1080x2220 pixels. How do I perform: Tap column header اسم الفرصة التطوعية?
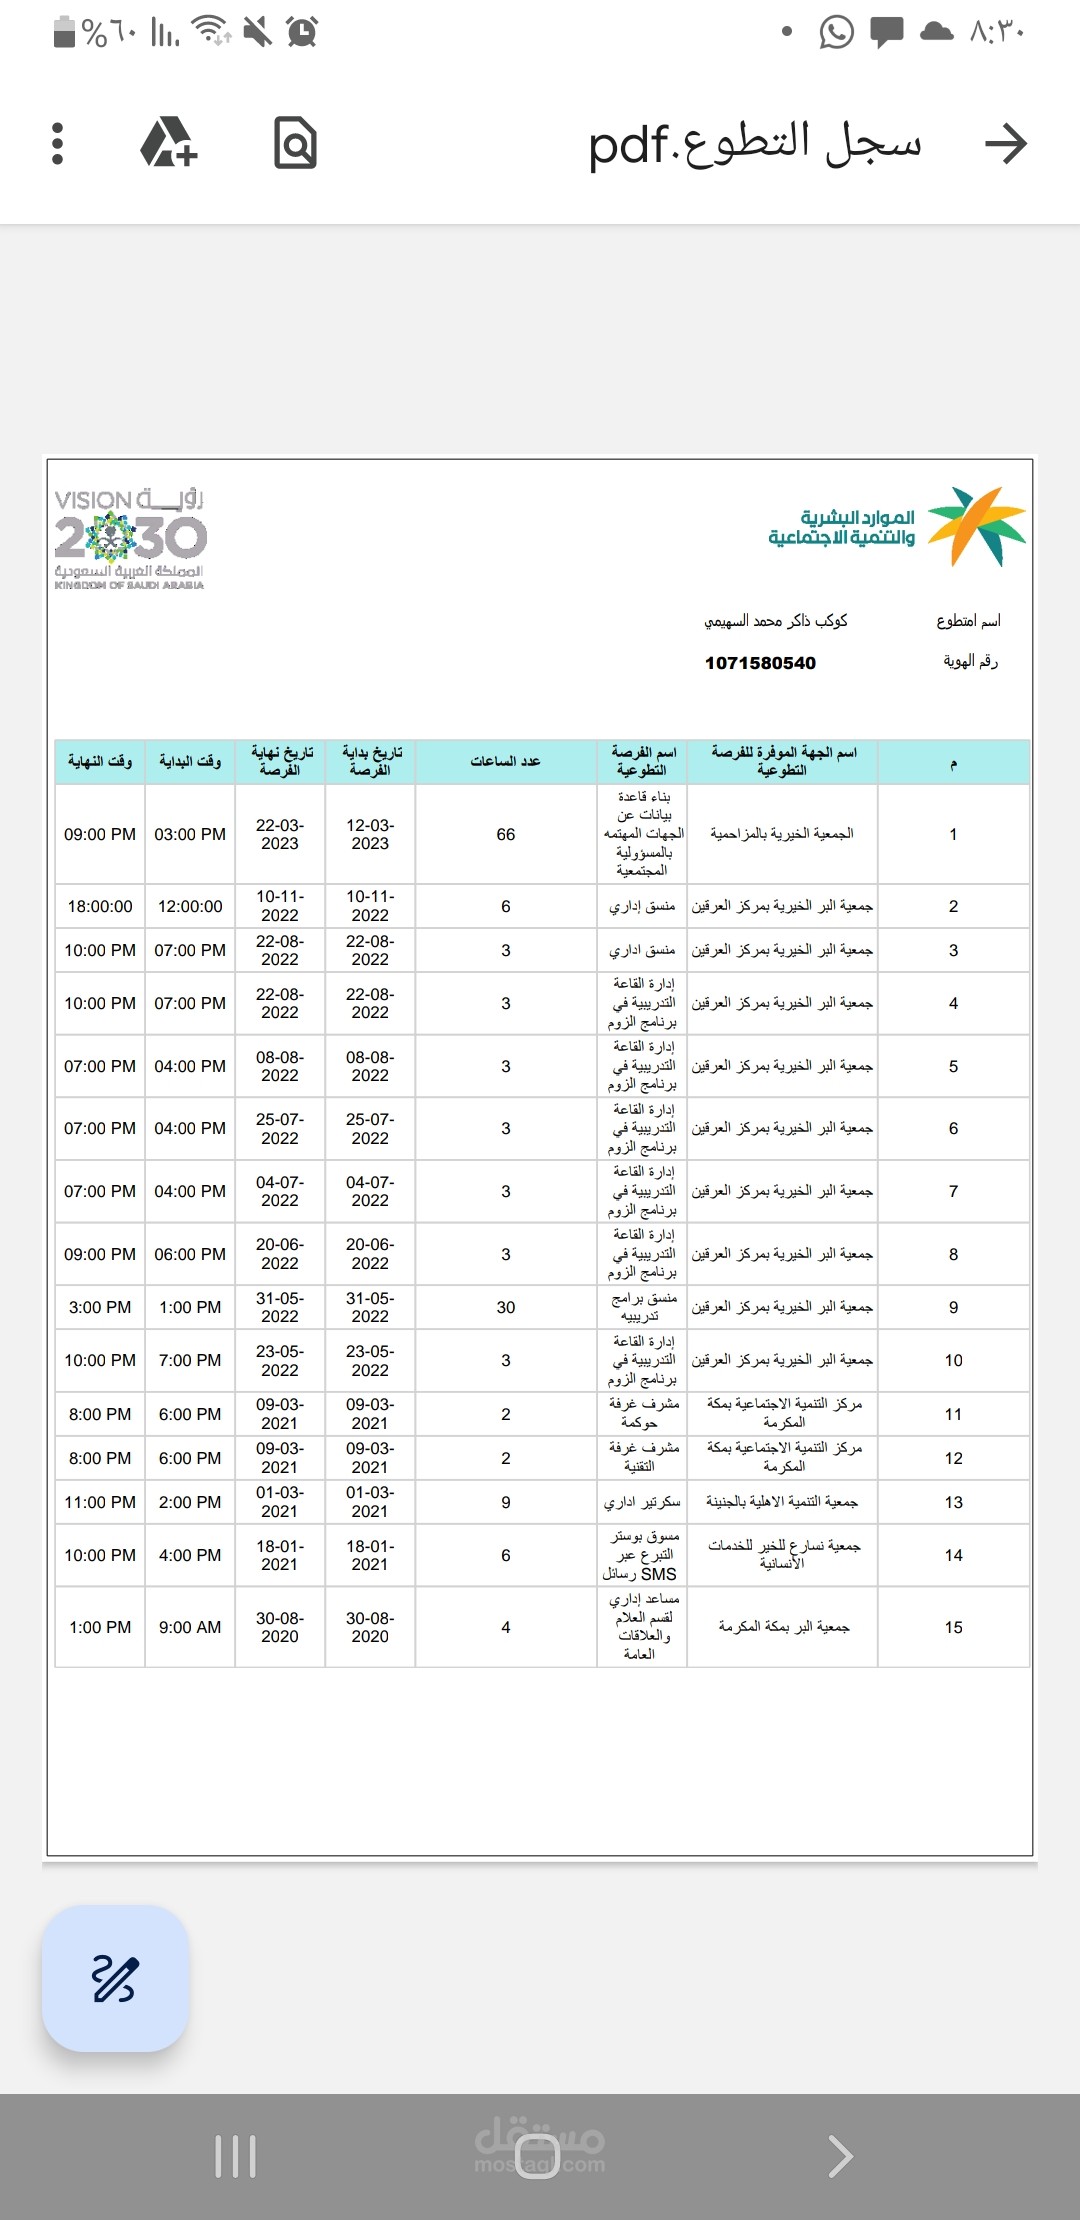(x=642, y=761)
